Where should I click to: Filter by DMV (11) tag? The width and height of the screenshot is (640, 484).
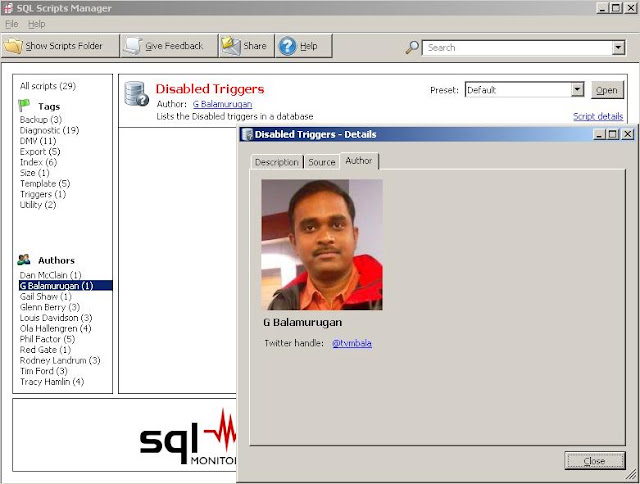(x=38, y=141)
